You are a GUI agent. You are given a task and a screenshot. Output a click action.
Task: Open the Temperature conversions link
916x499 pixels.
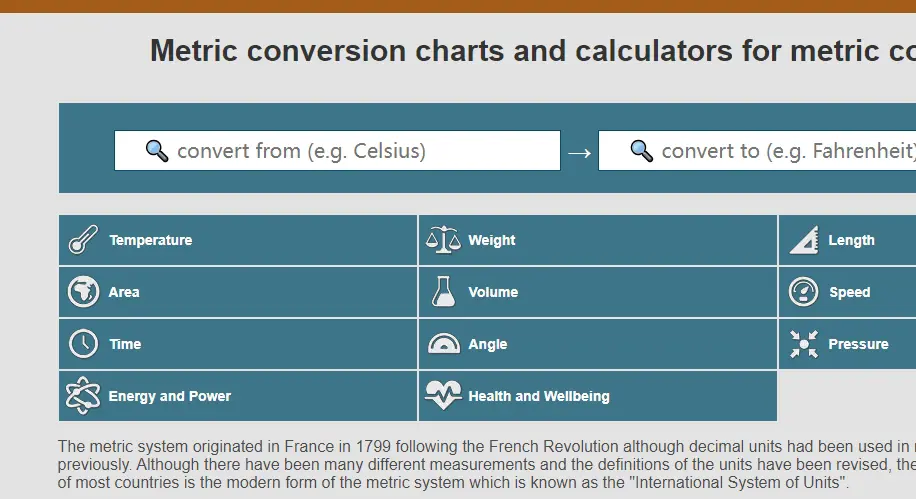pyautogui.click(x=151, y=240)
